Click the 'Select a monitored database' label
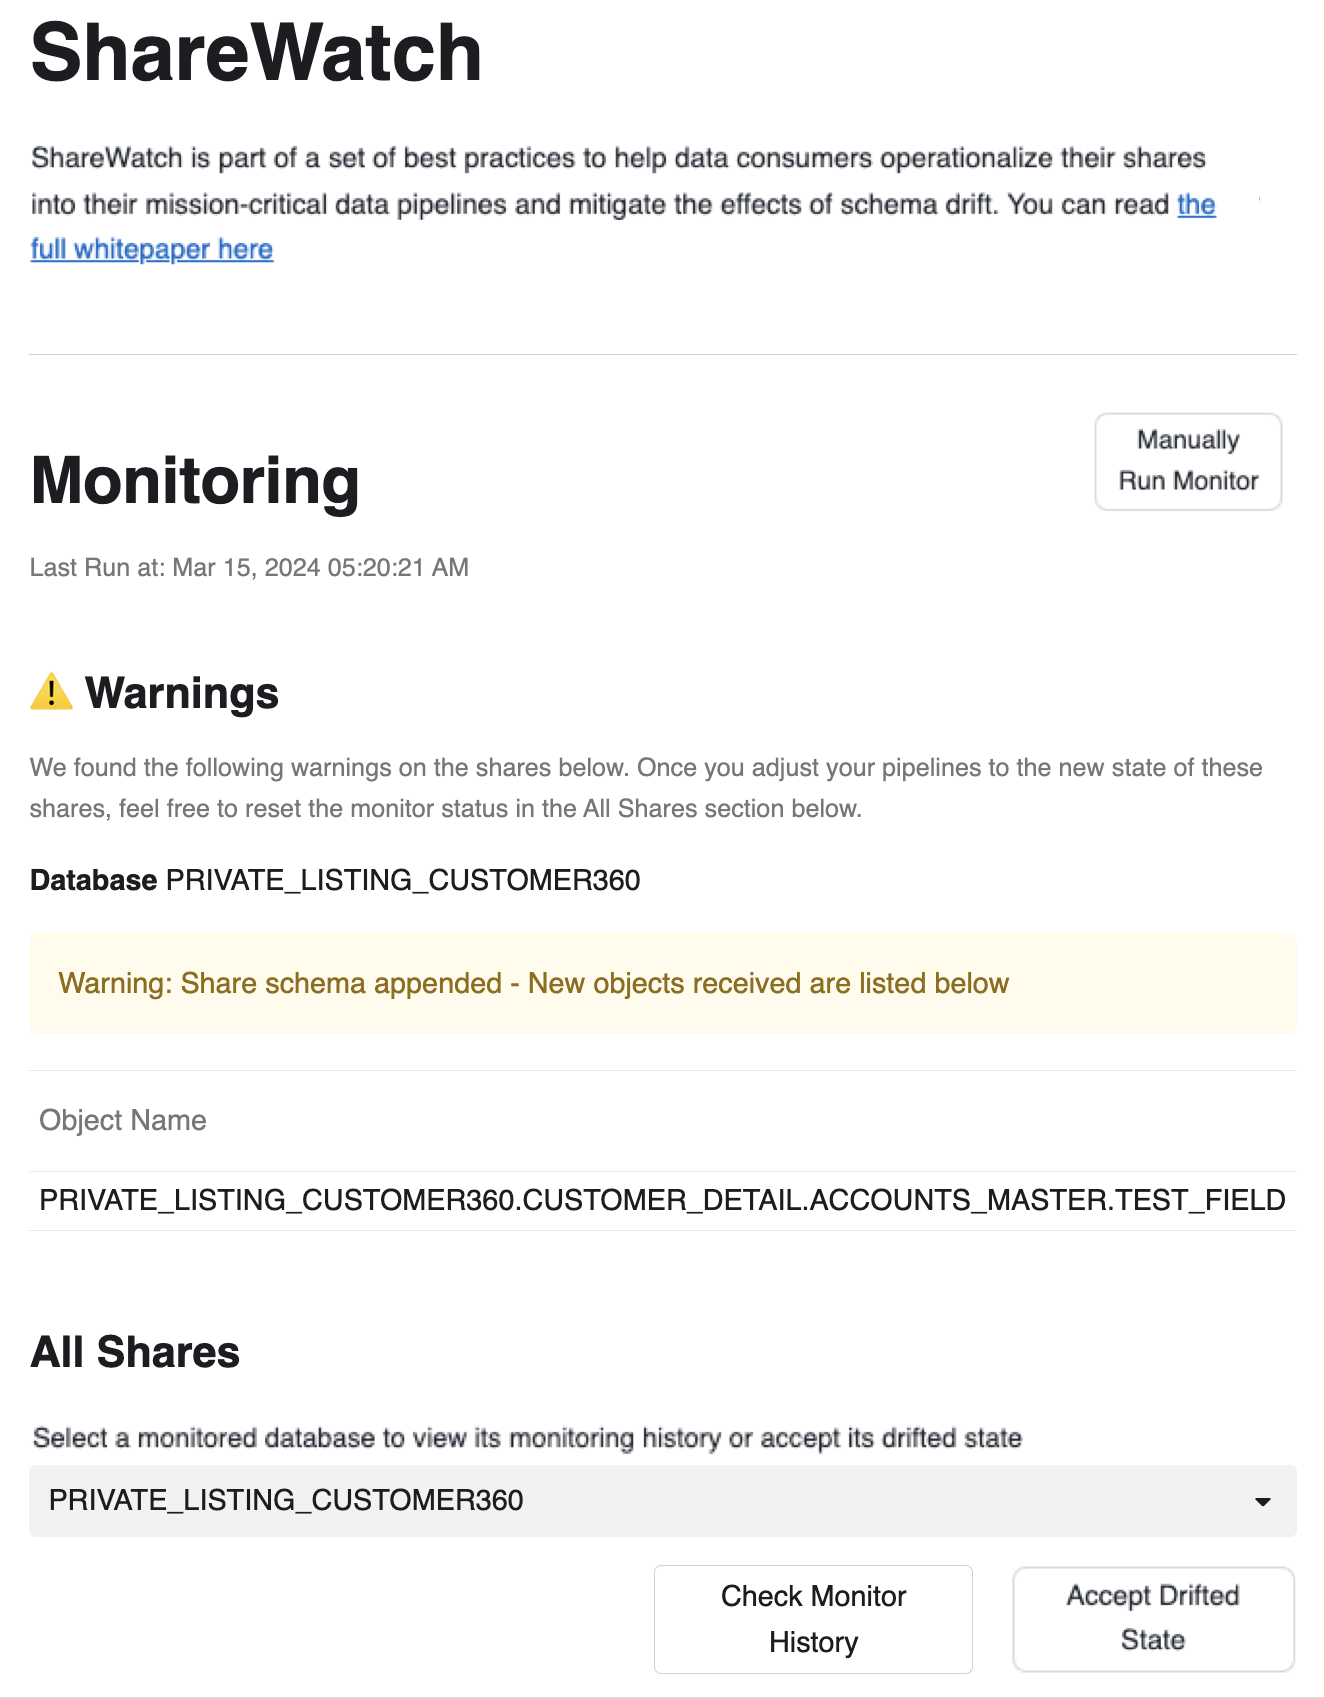 tap(527, 1438)
